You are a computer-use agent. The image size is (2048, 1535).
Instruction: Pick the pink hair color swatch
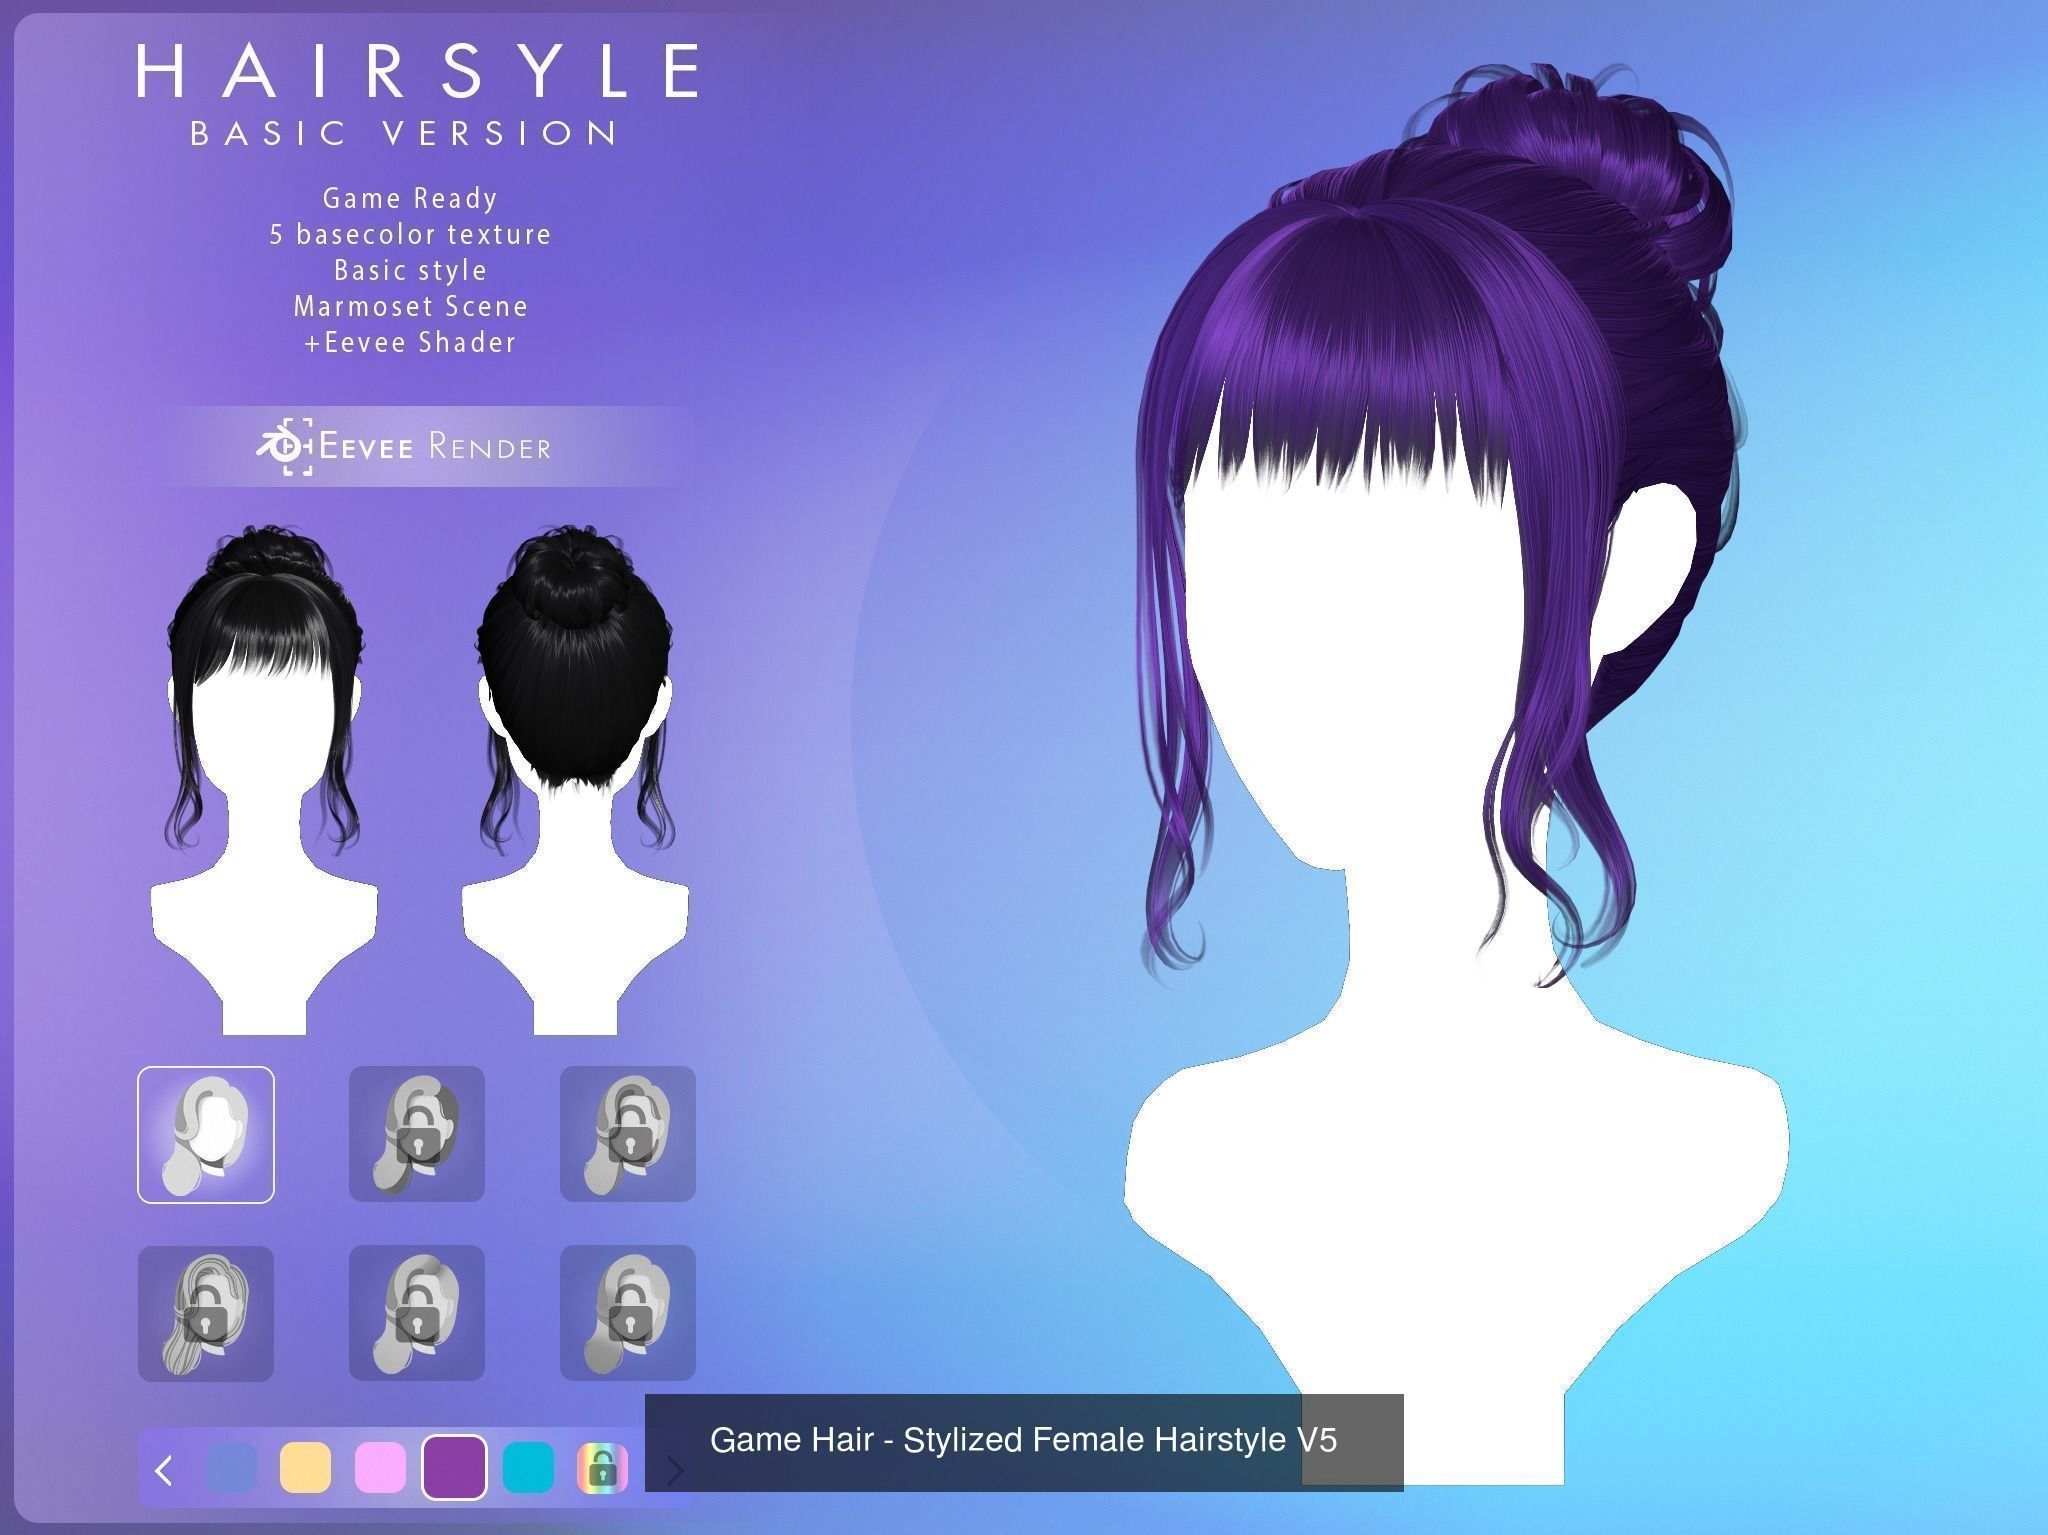[x=380, y=1467]
